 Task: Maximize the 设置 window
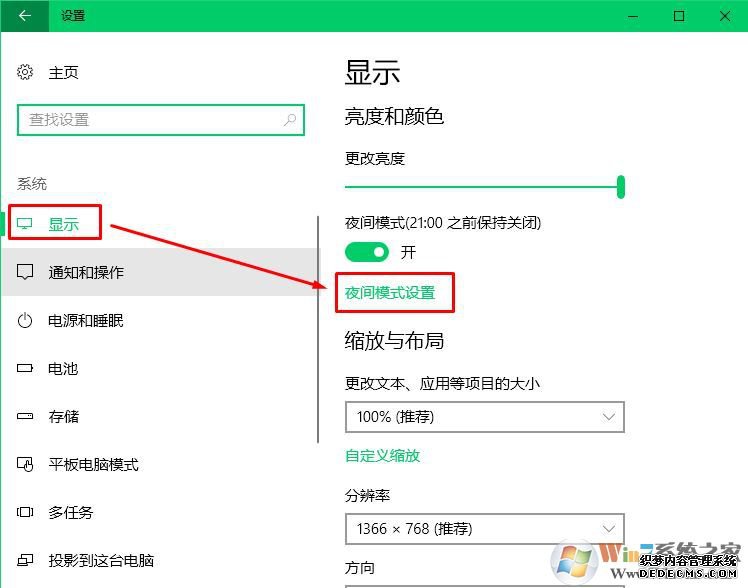tap(679, 16)
